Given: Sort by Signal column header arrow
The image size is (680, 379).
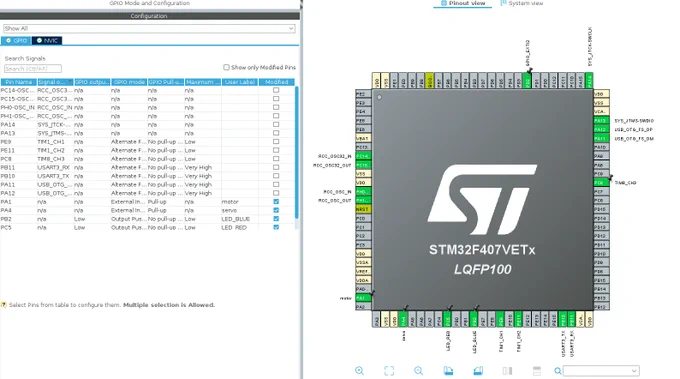Looking at the screenshot, I should pos(70,81).
